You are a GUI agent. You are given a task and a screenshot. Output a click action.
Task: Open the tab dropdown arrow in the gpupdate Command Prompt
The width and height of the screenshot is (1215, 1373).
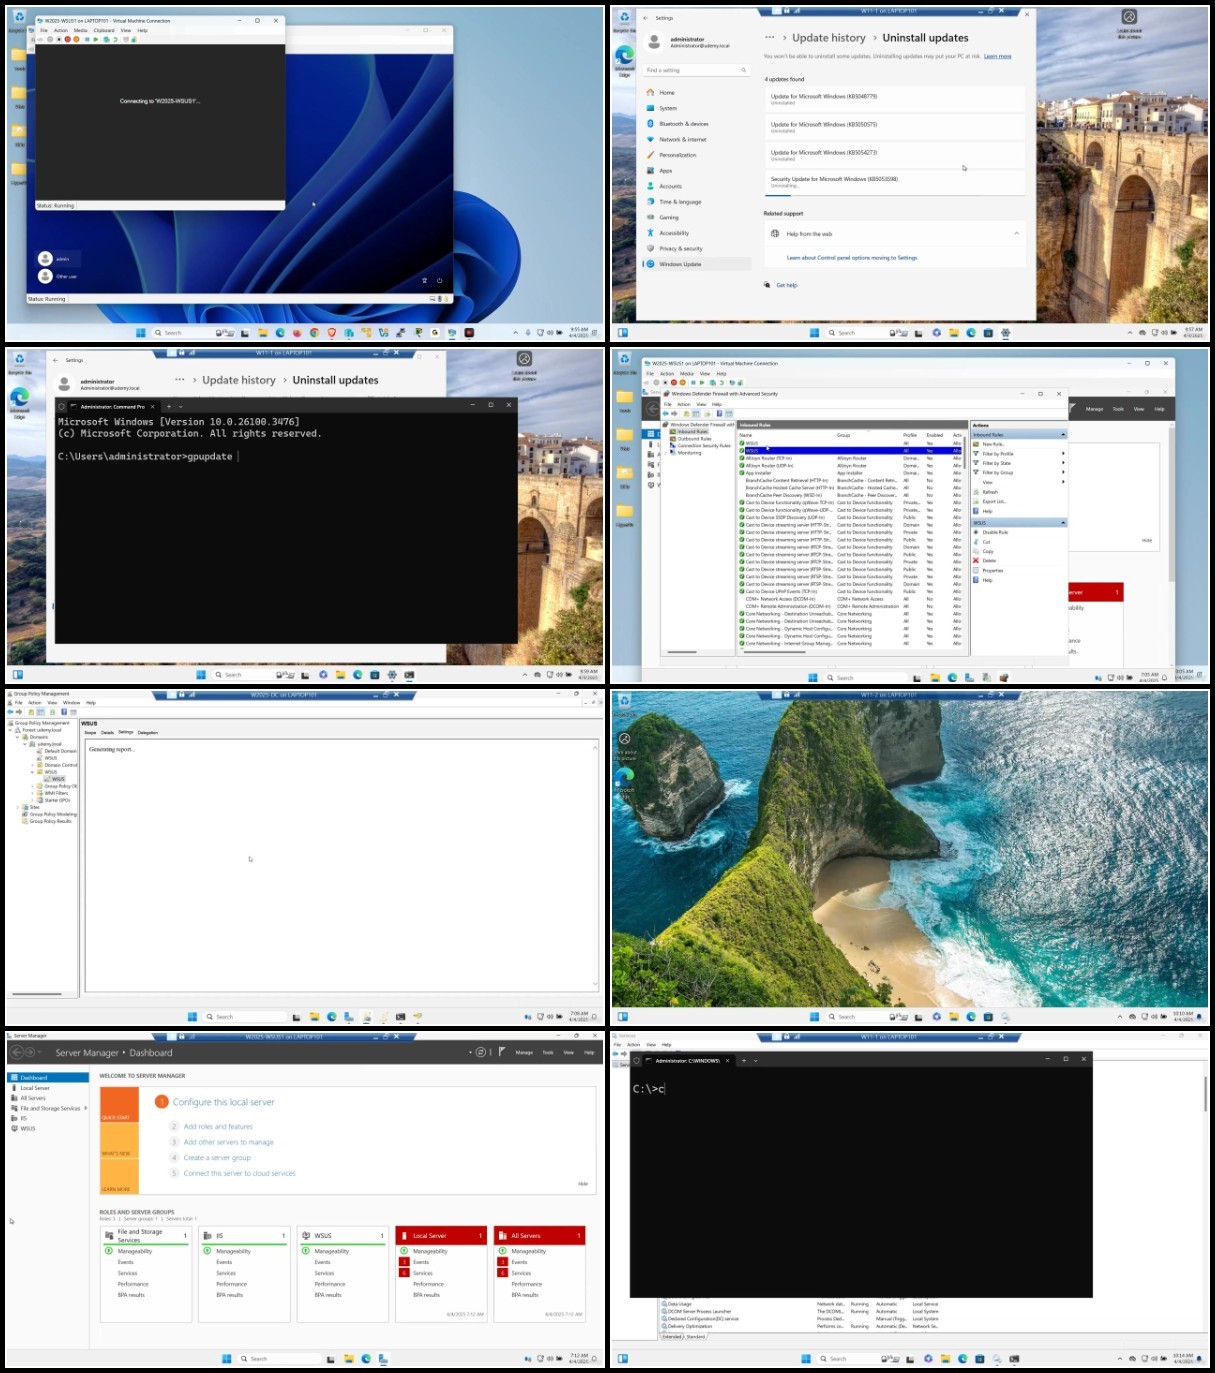180,407
